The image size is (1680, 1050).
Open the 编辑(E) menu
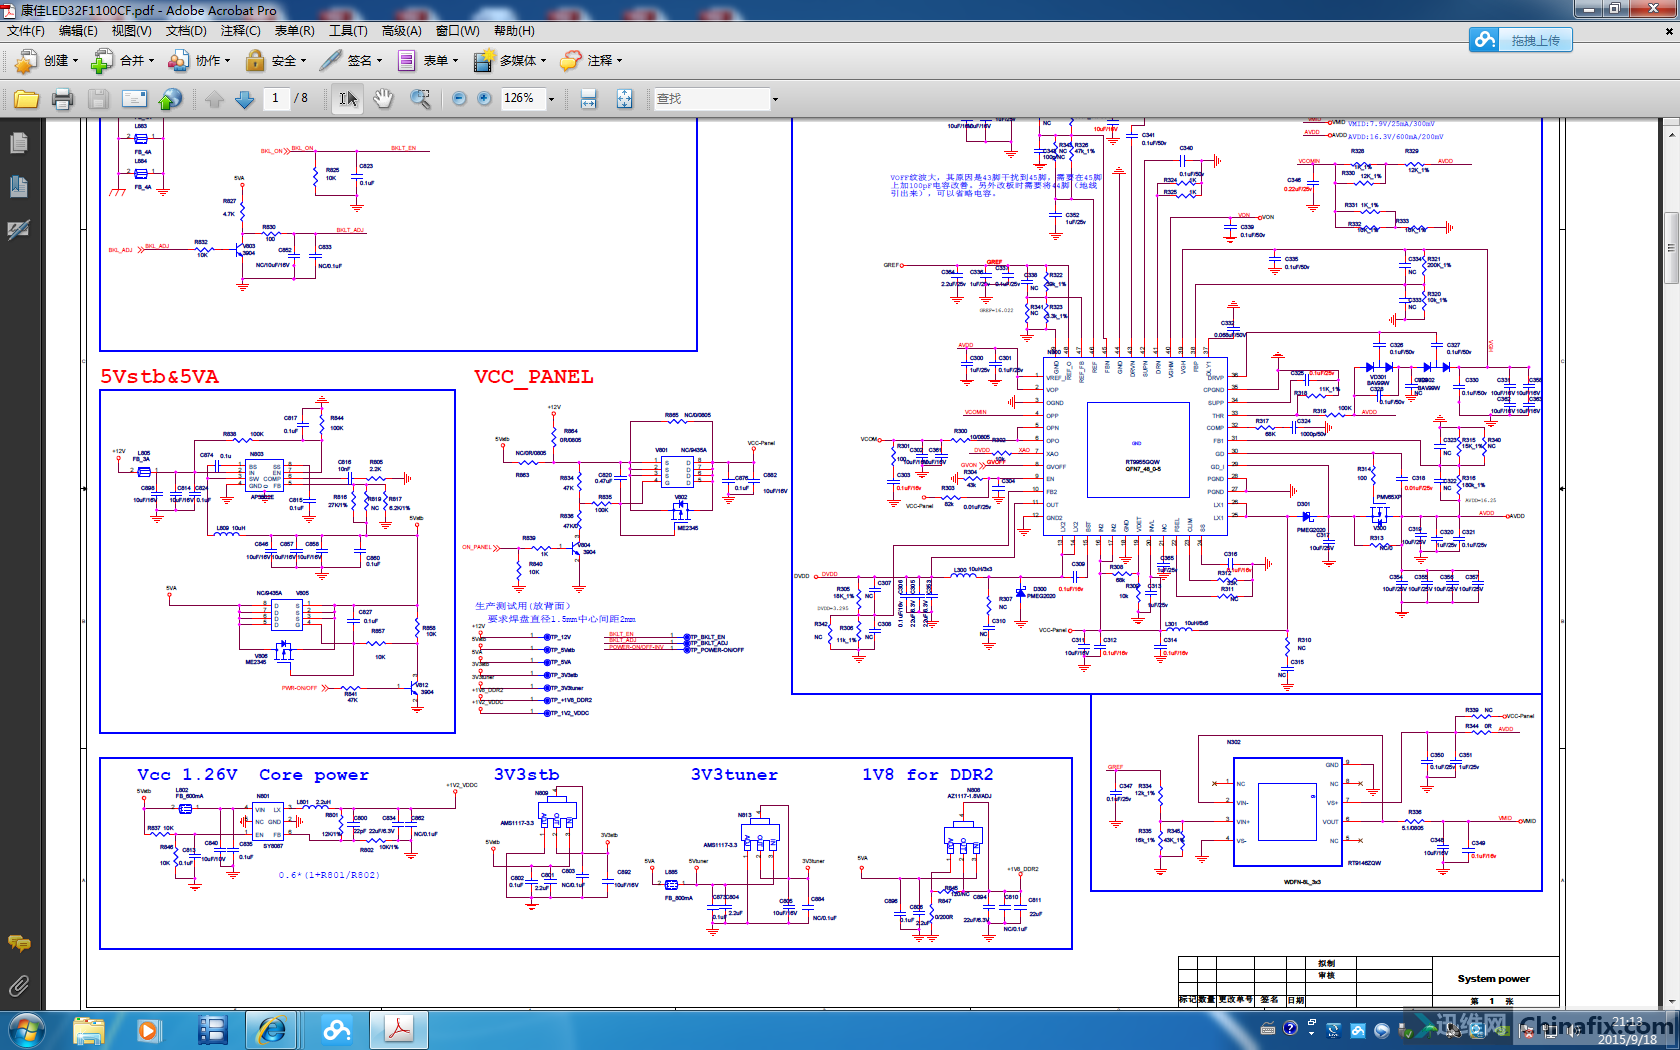pyautogui.click(x=78, y=31)
